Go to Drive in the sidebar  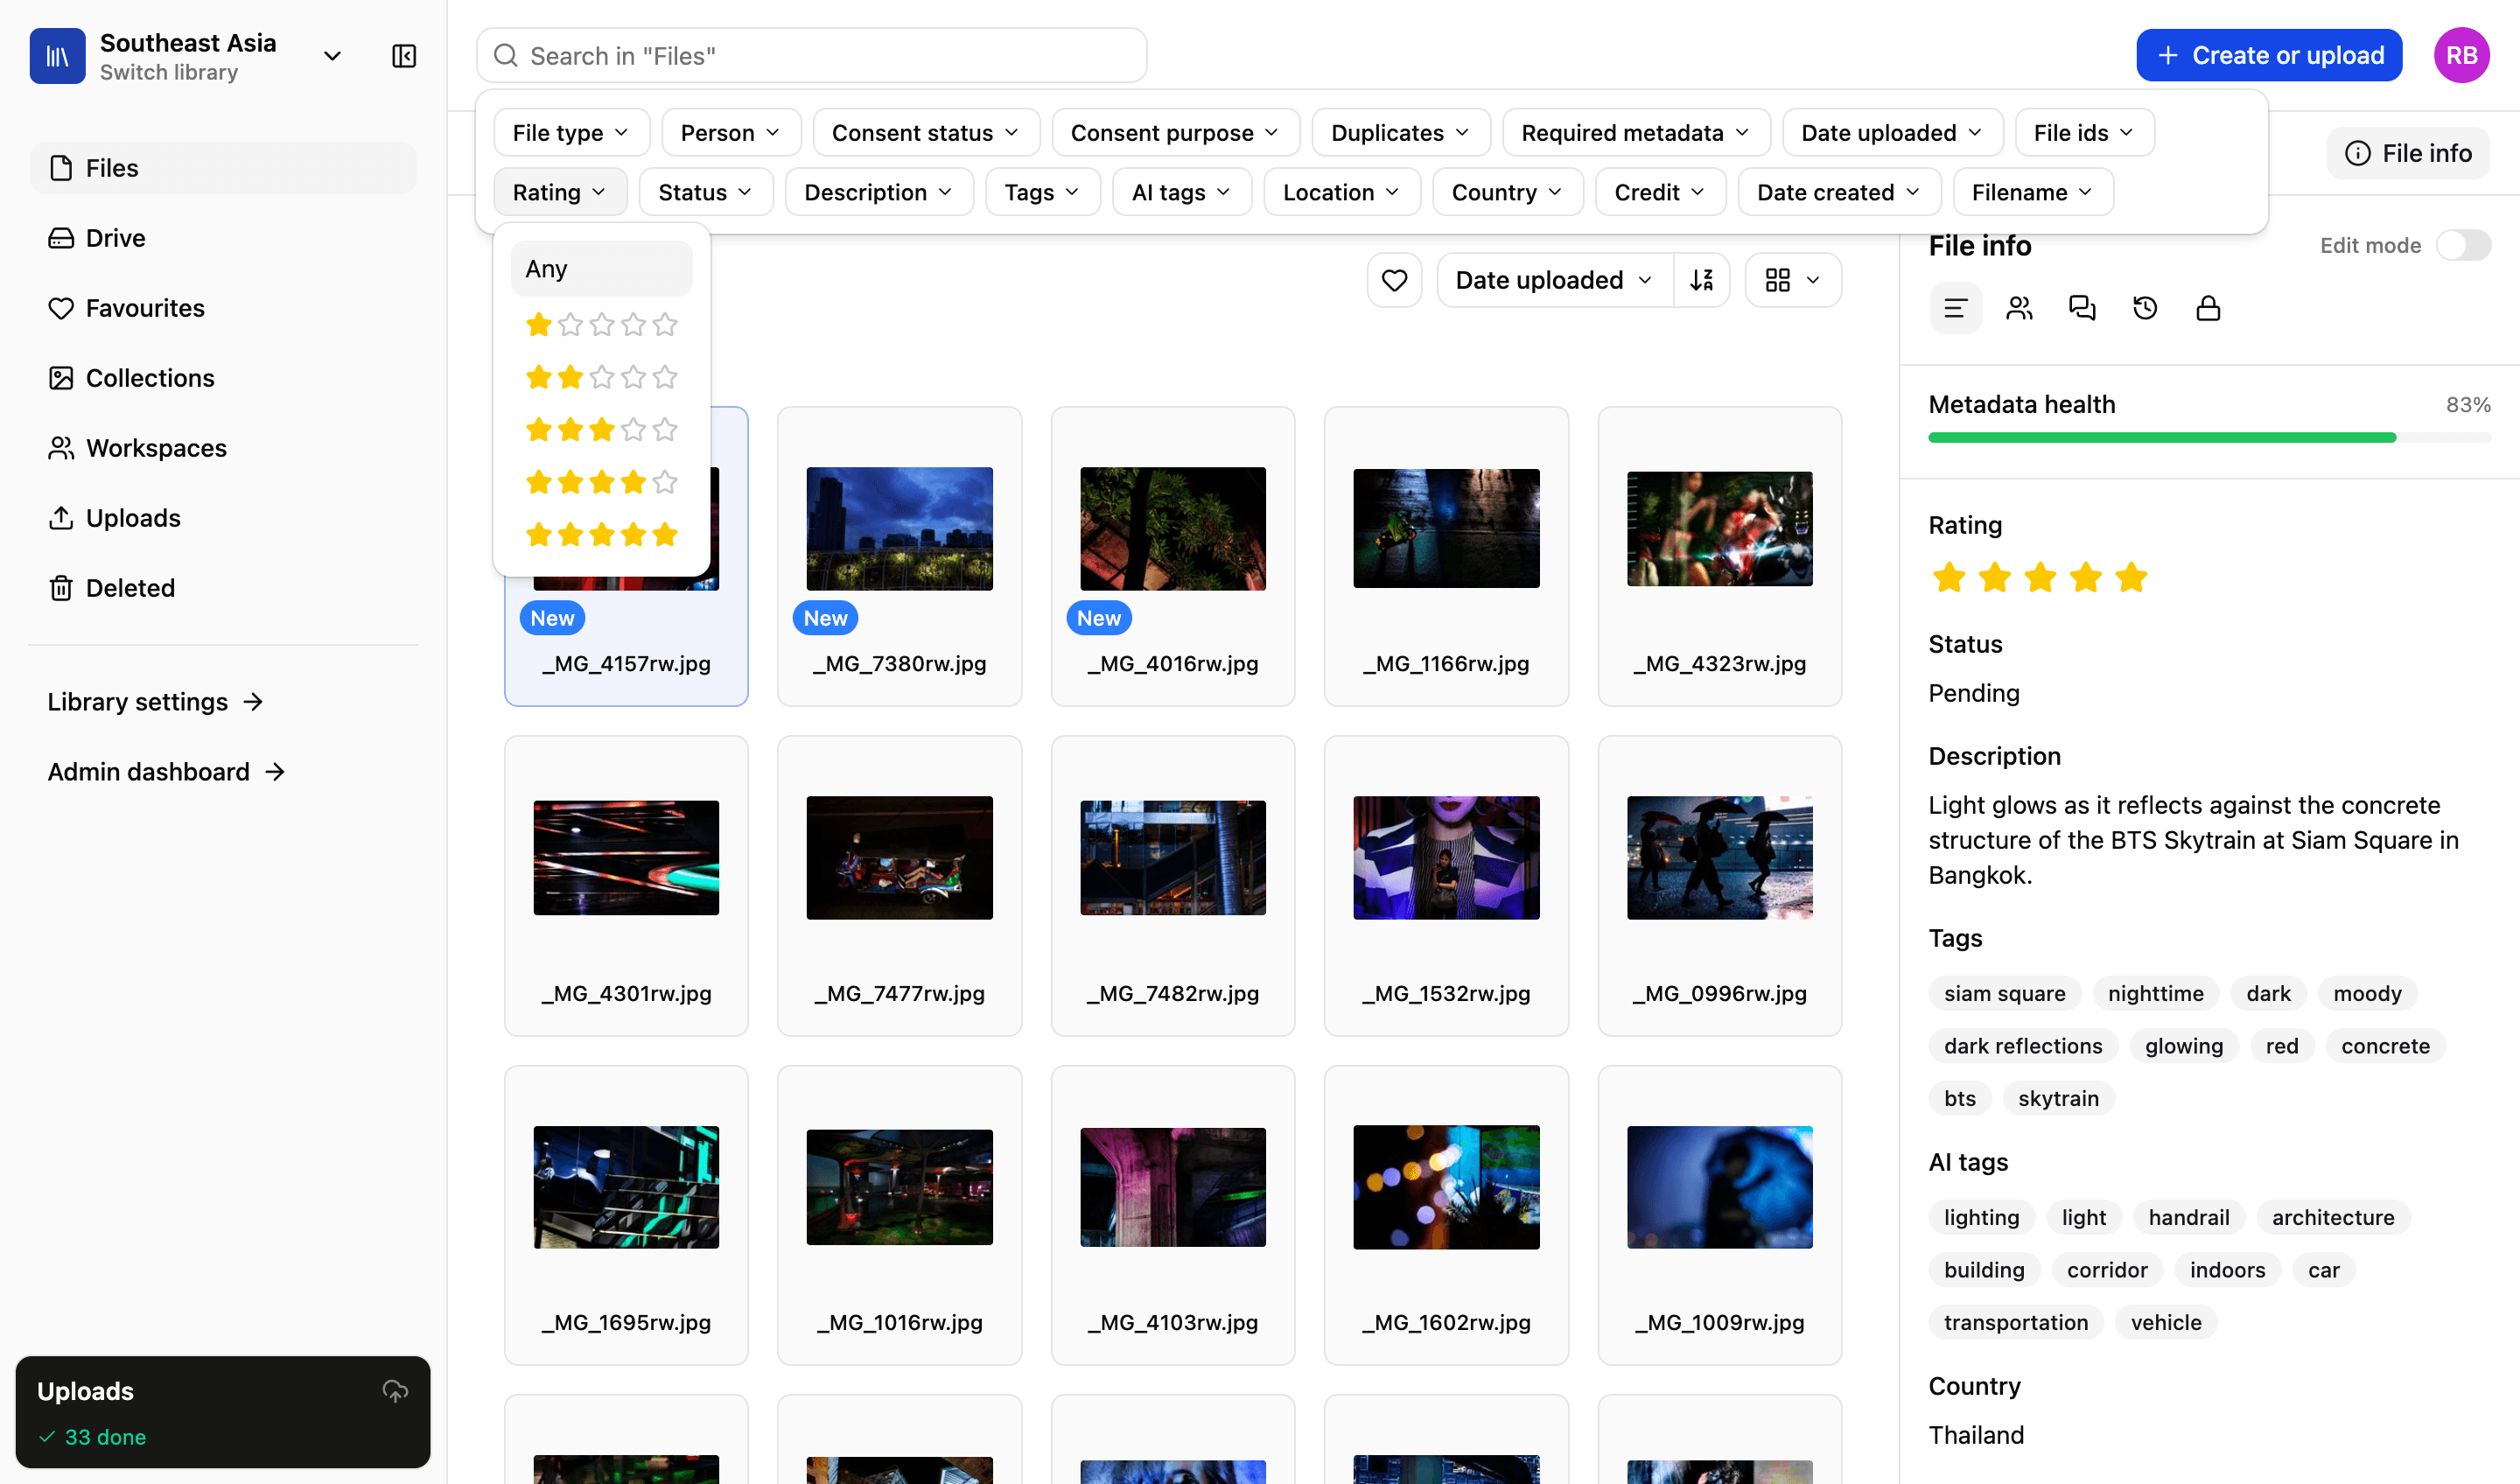click(x=222, y=238)
